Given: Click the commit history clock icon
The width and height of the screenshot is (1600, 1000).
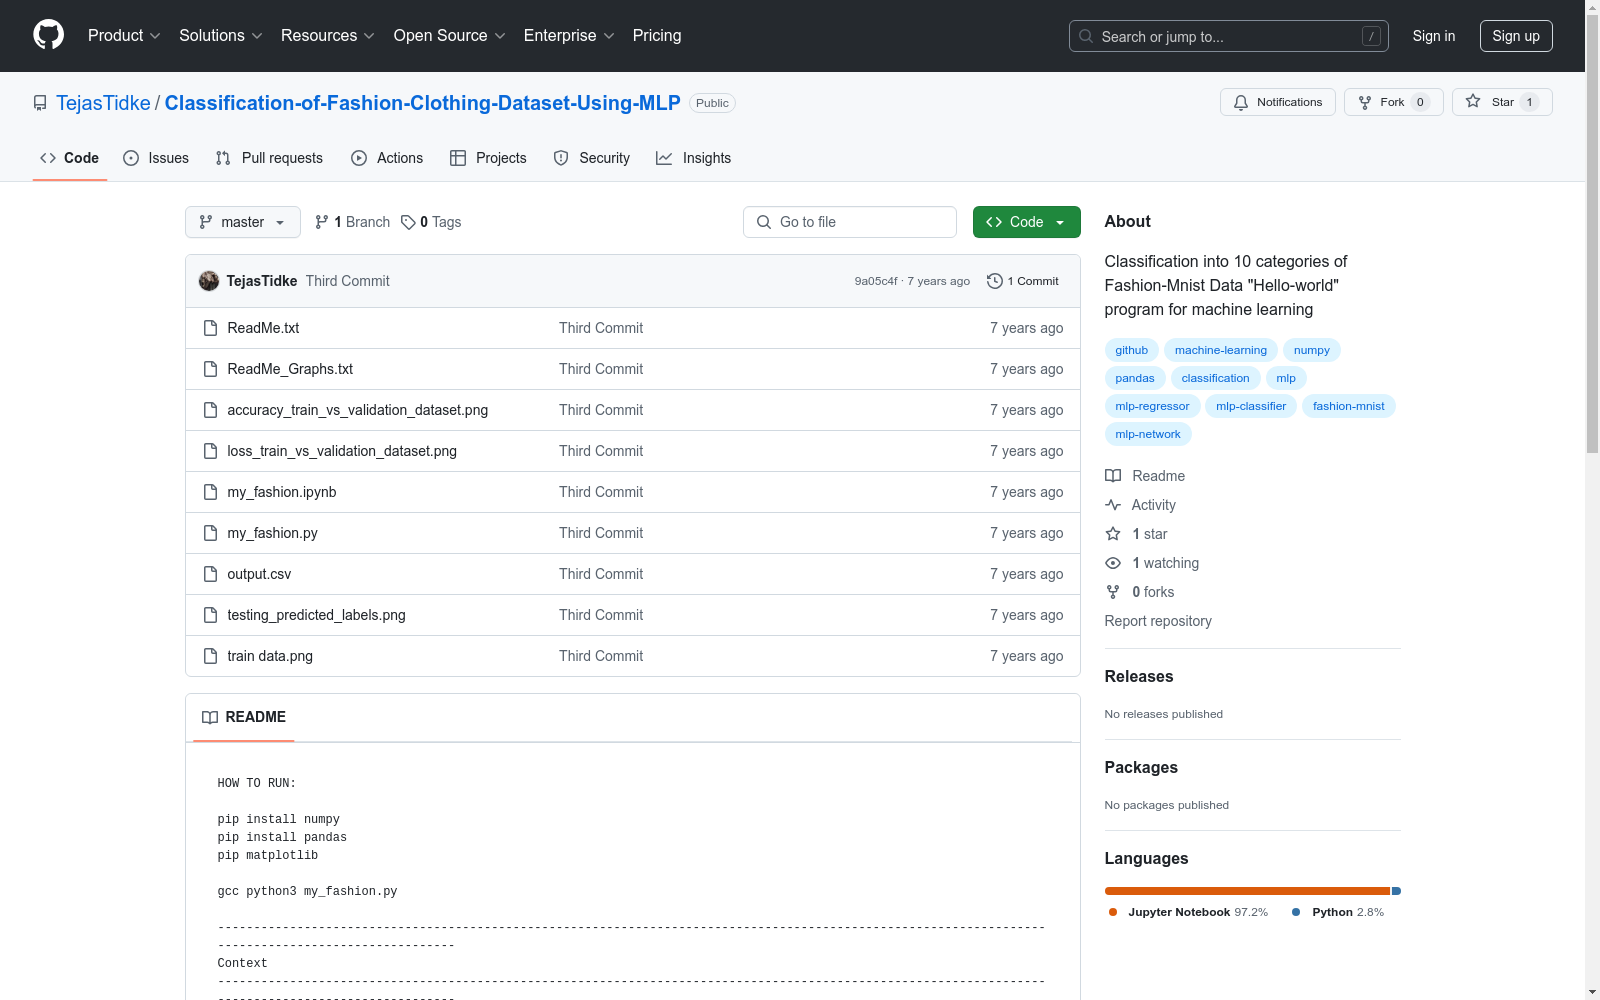Looking at the screenshot, I should pos(994,281).
